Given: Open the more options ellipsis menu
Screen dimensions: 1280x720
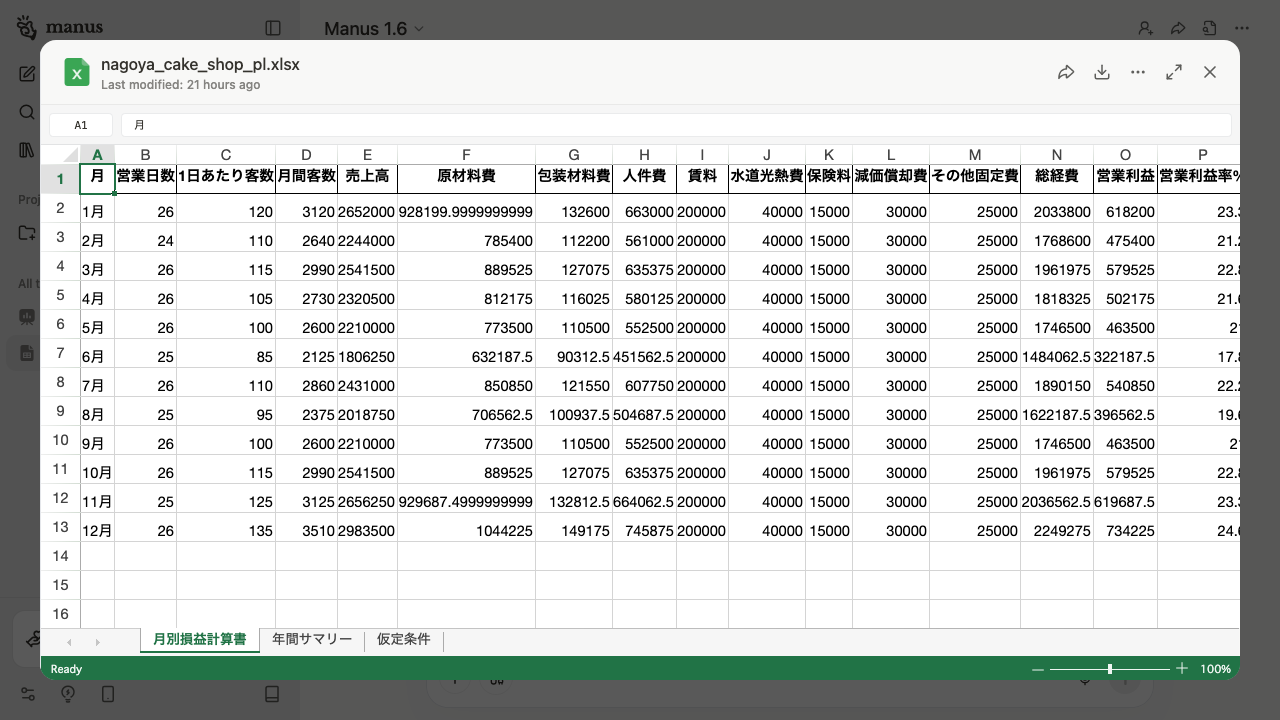Looking at the screenshot, I should 1138,72.
